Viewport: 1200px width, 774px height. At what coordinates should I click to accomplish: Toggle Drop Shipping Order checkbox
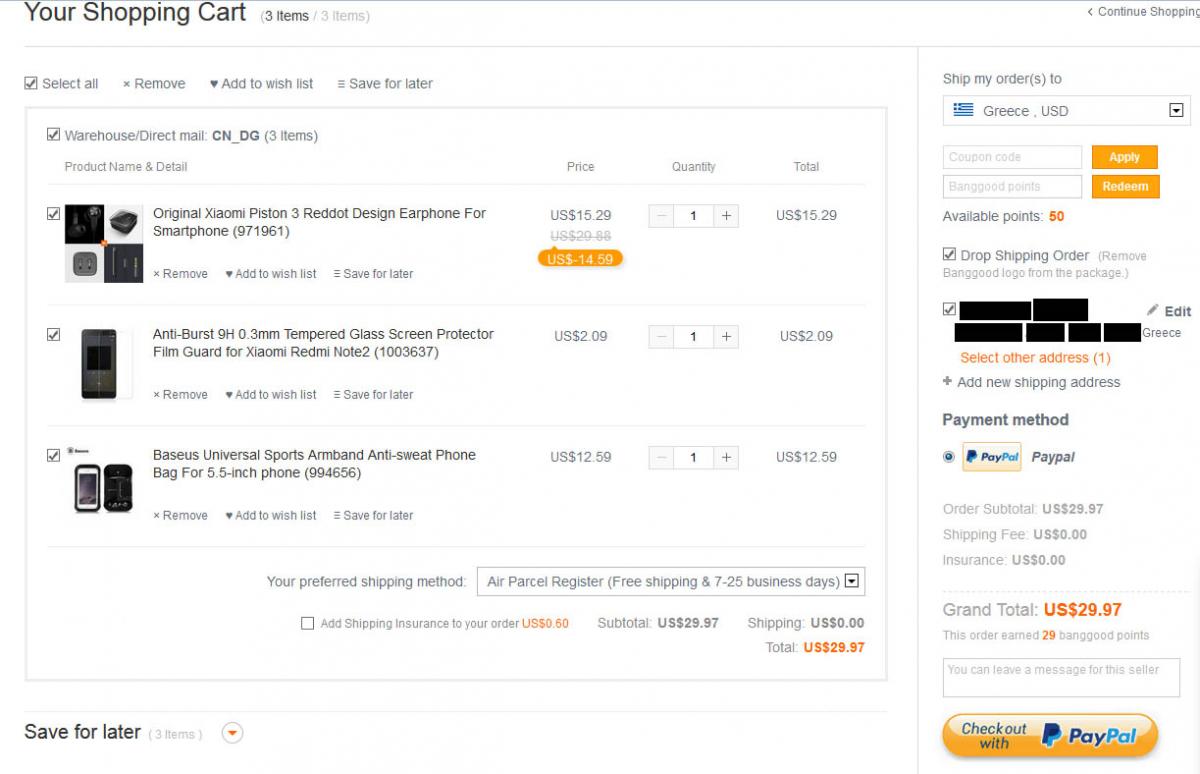tap(949, 255)
